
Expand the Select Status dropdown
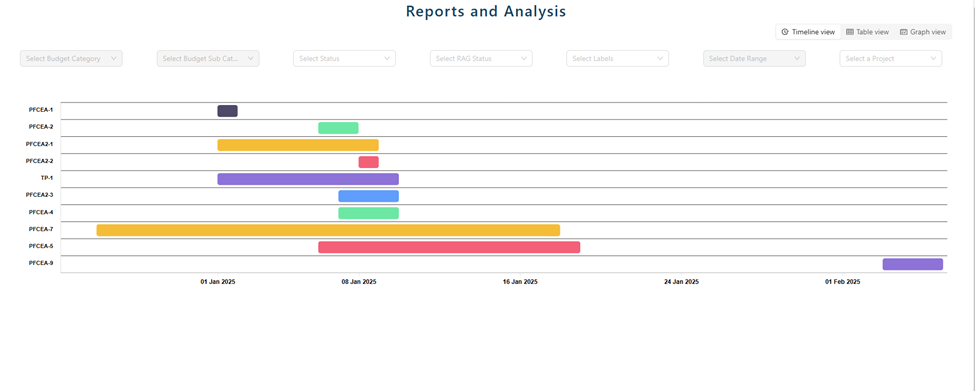tap(344, 58)
